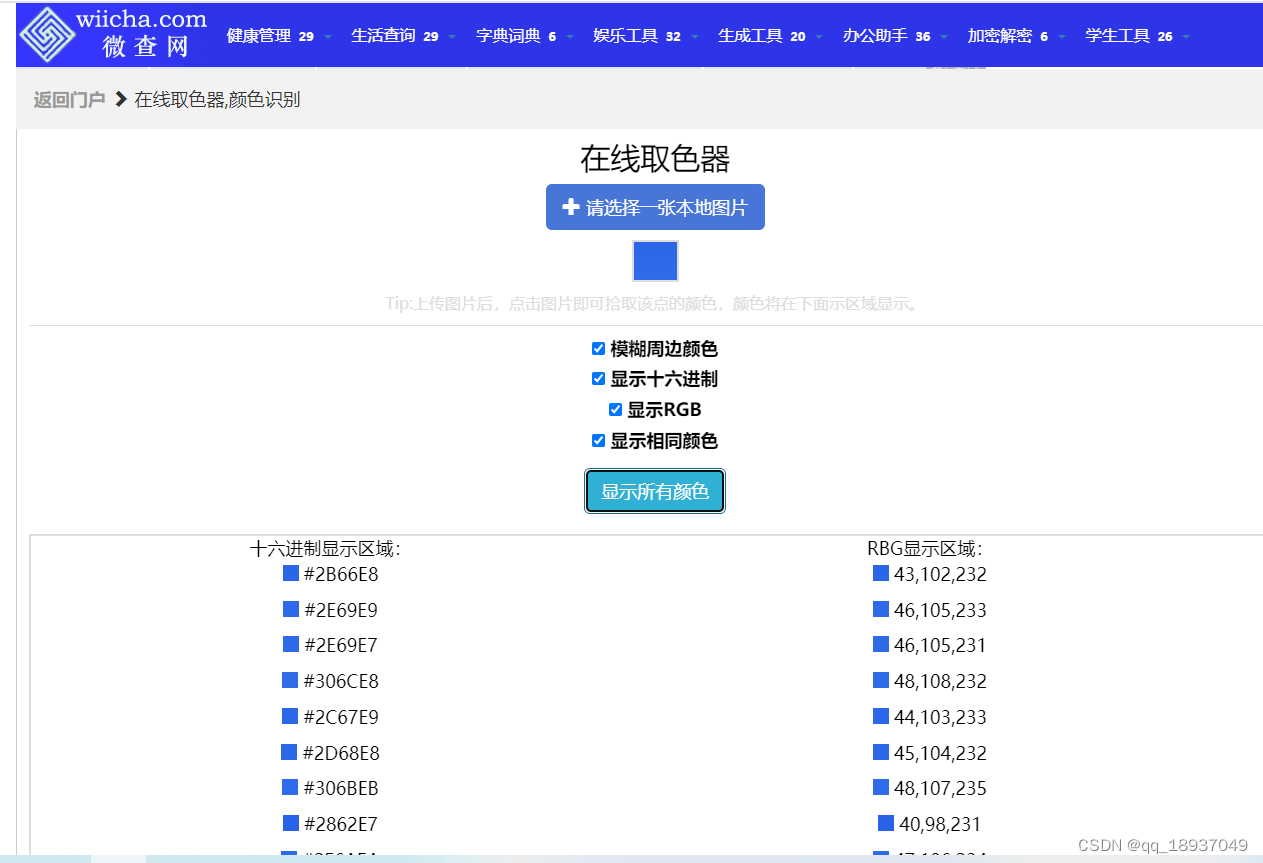Expand dropdown arrow beside 学生工具 26
The height and width of the screenshot is (863, 1263).
tap(1186, 37)
